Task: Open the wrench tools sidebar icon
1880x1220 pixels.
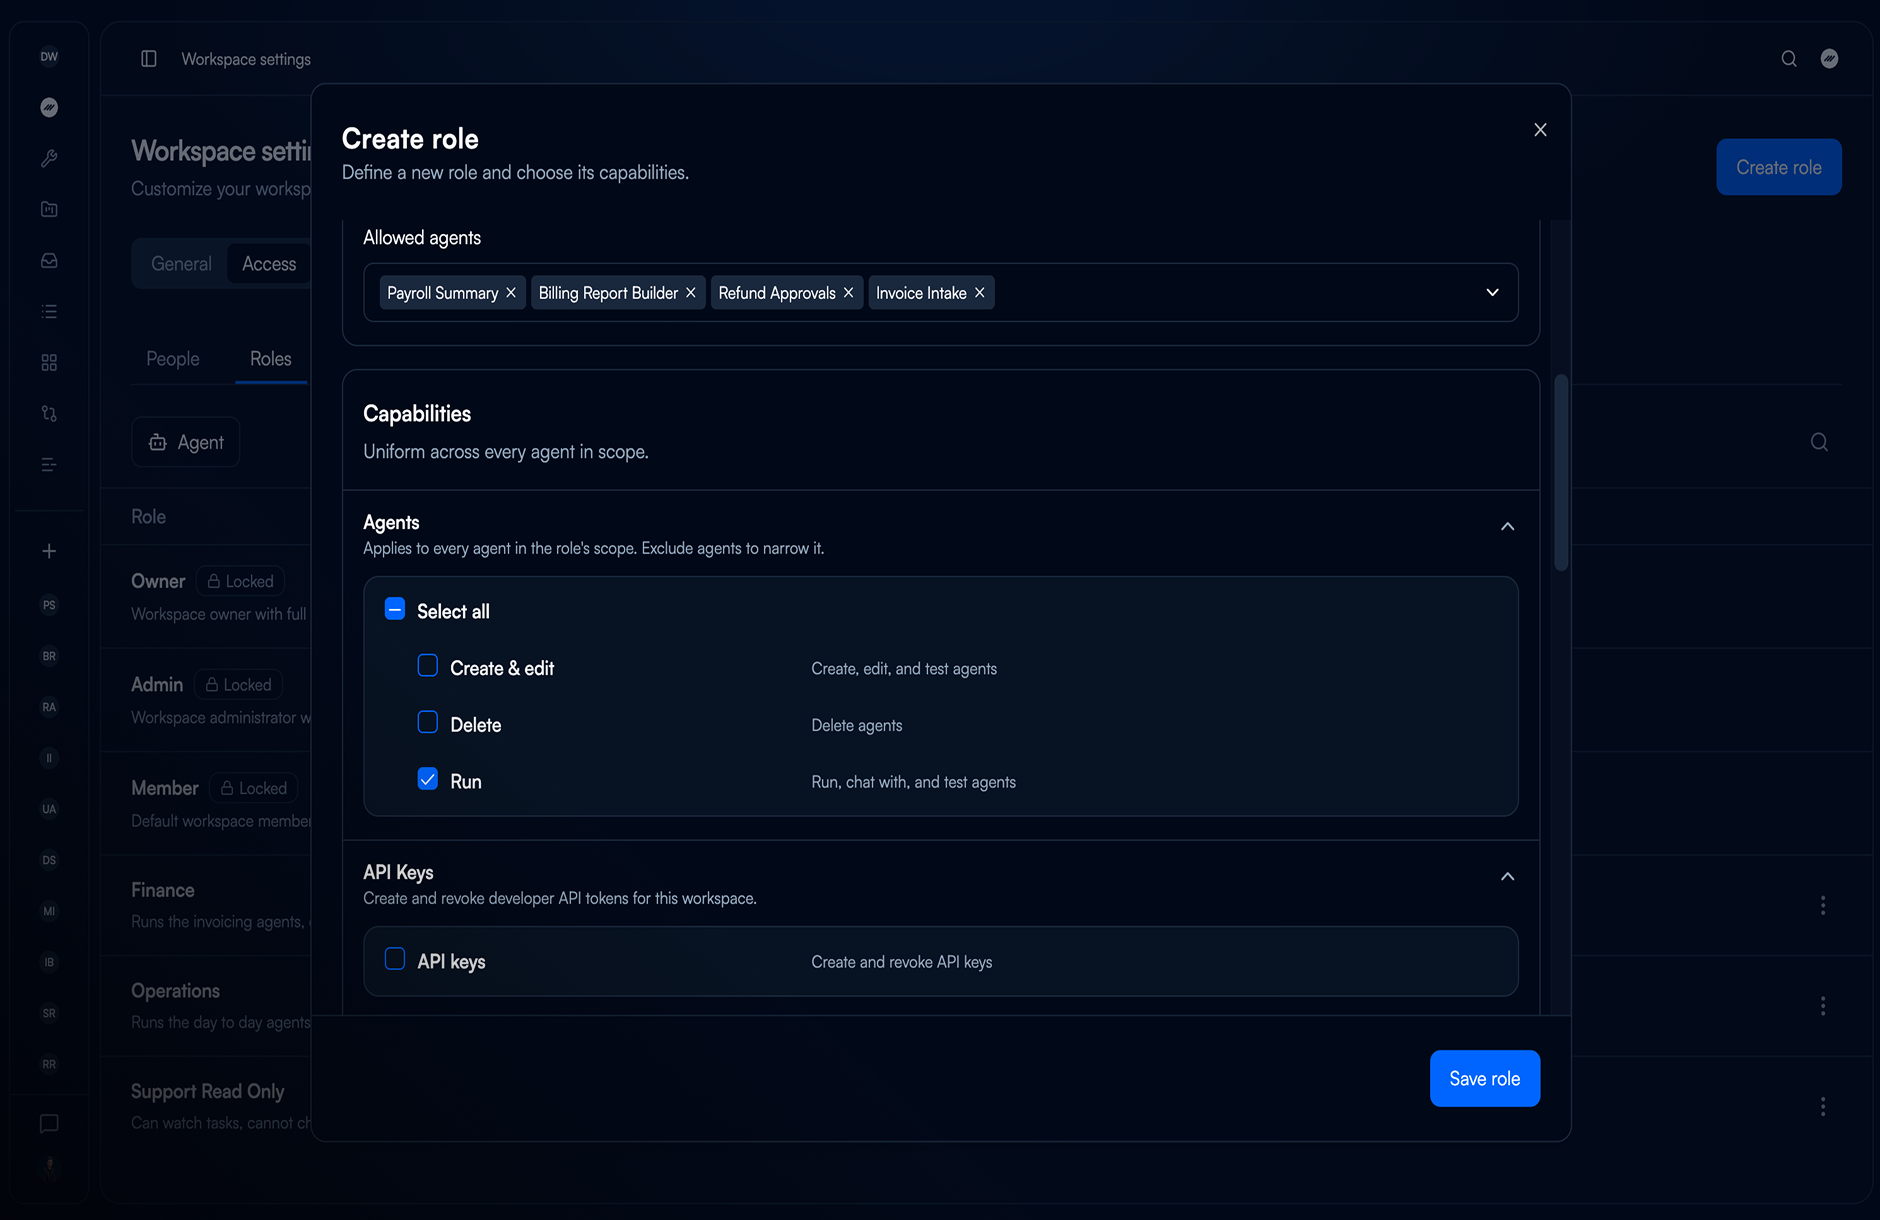Action: [x=49, y=158]
